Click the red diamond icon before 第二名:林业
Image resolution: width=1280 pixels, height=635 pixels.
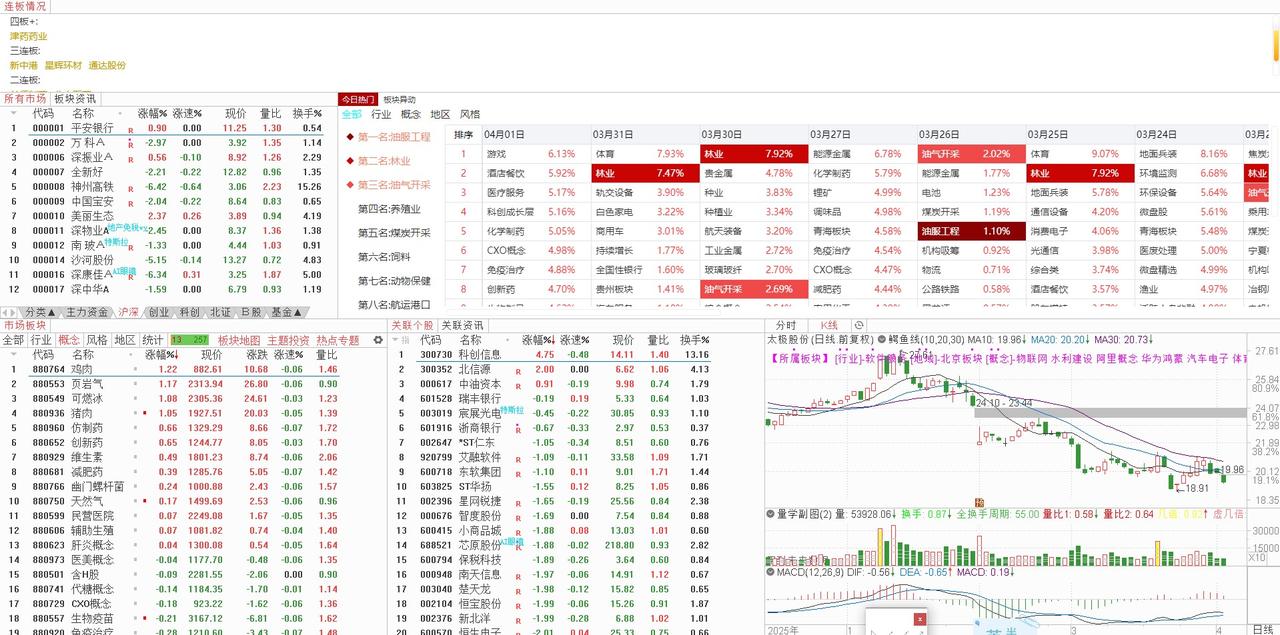tap(350, 161)
